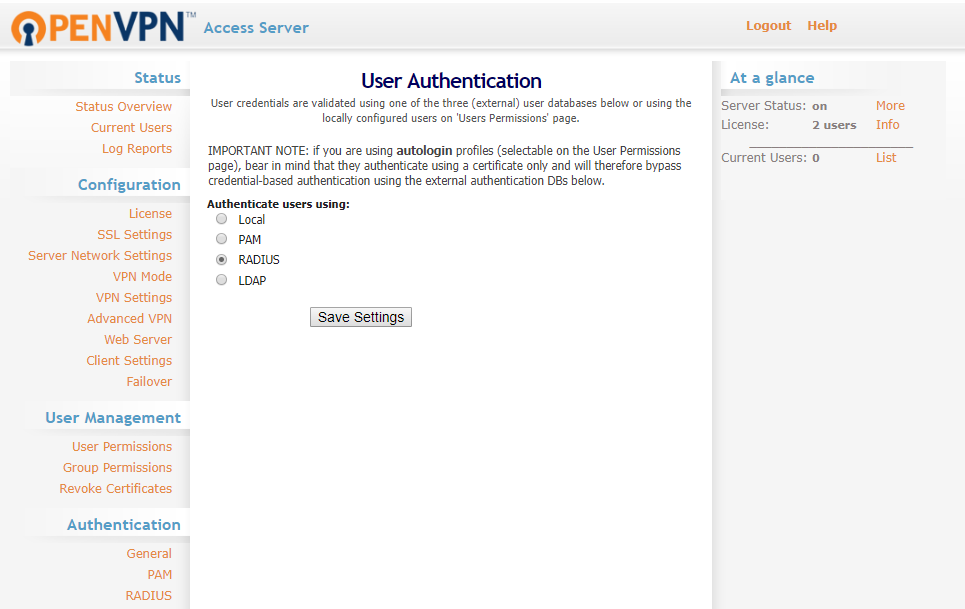Click List to view current users

point(886,157)
